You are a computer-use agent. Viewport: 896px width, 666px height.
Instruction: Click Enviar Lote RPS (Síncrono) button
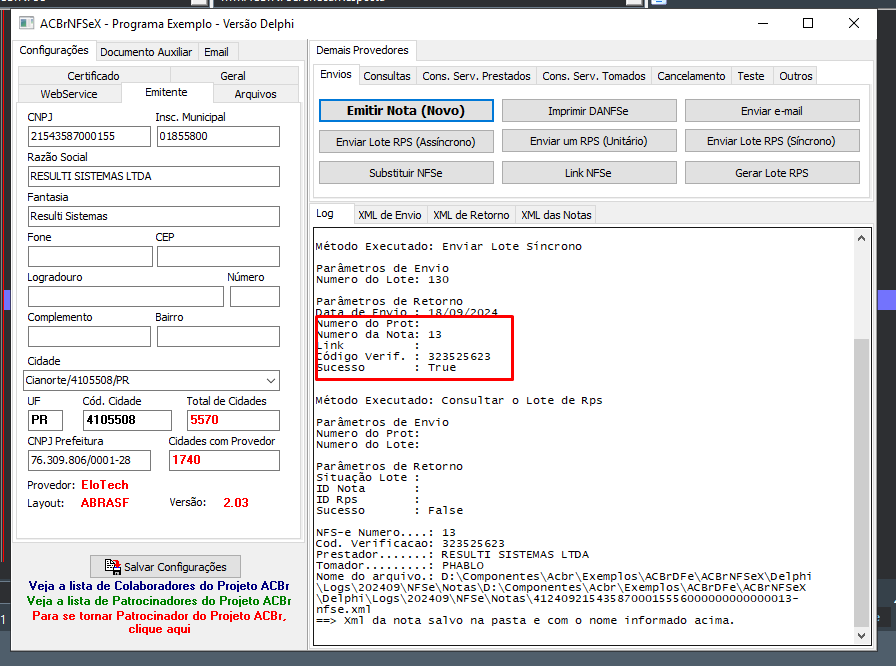[x=771, y=141]
